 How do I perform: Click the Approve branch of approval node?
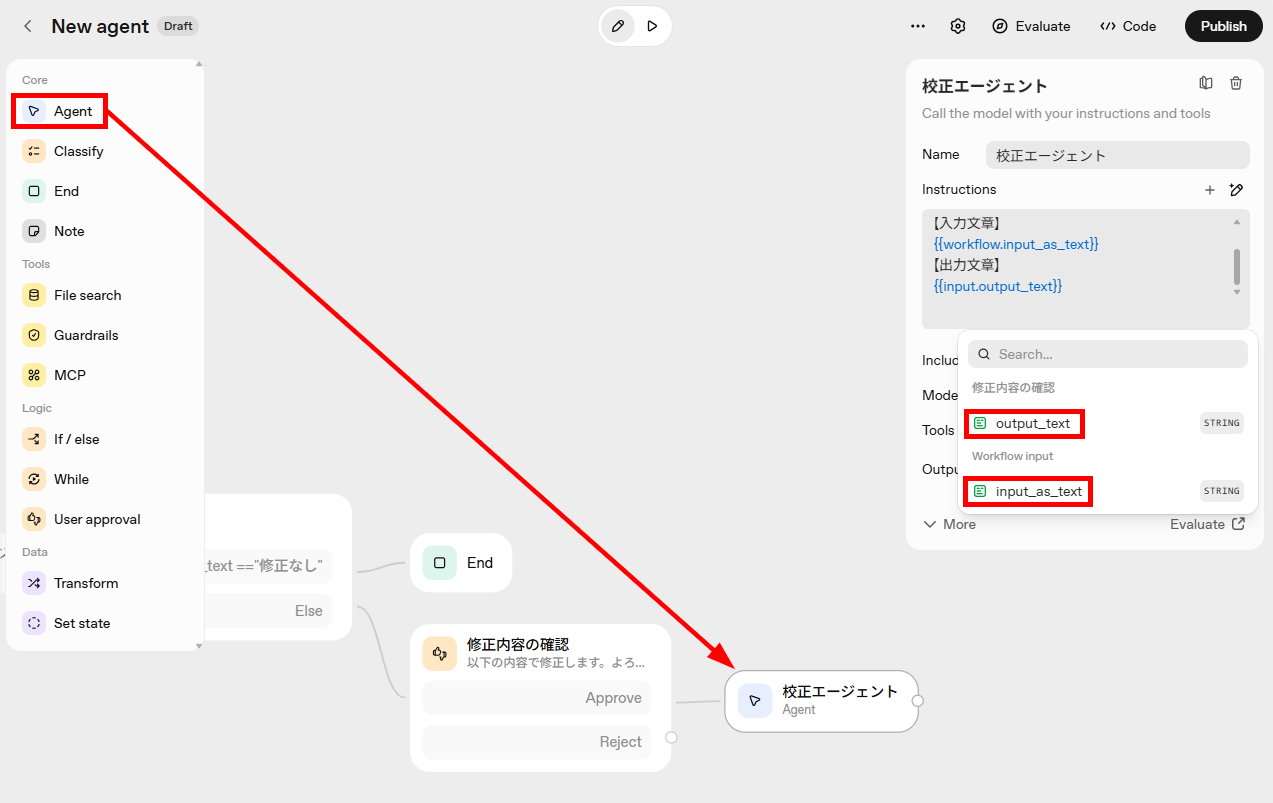537,698
